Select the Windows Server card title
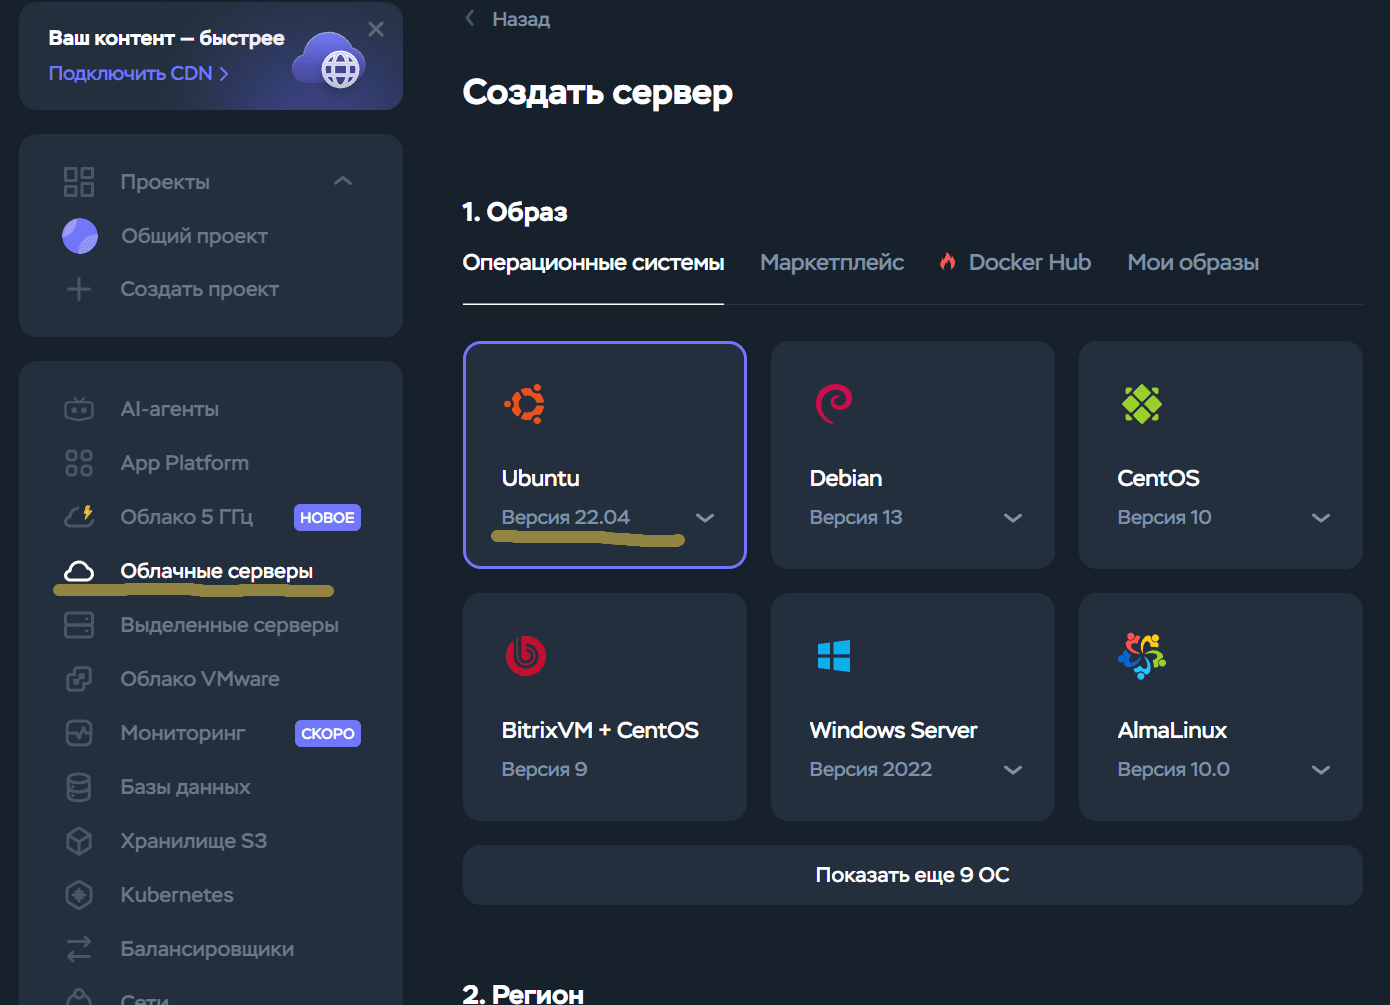Viewport: 1390px width, 1005px height. click(x=893, y=730)
